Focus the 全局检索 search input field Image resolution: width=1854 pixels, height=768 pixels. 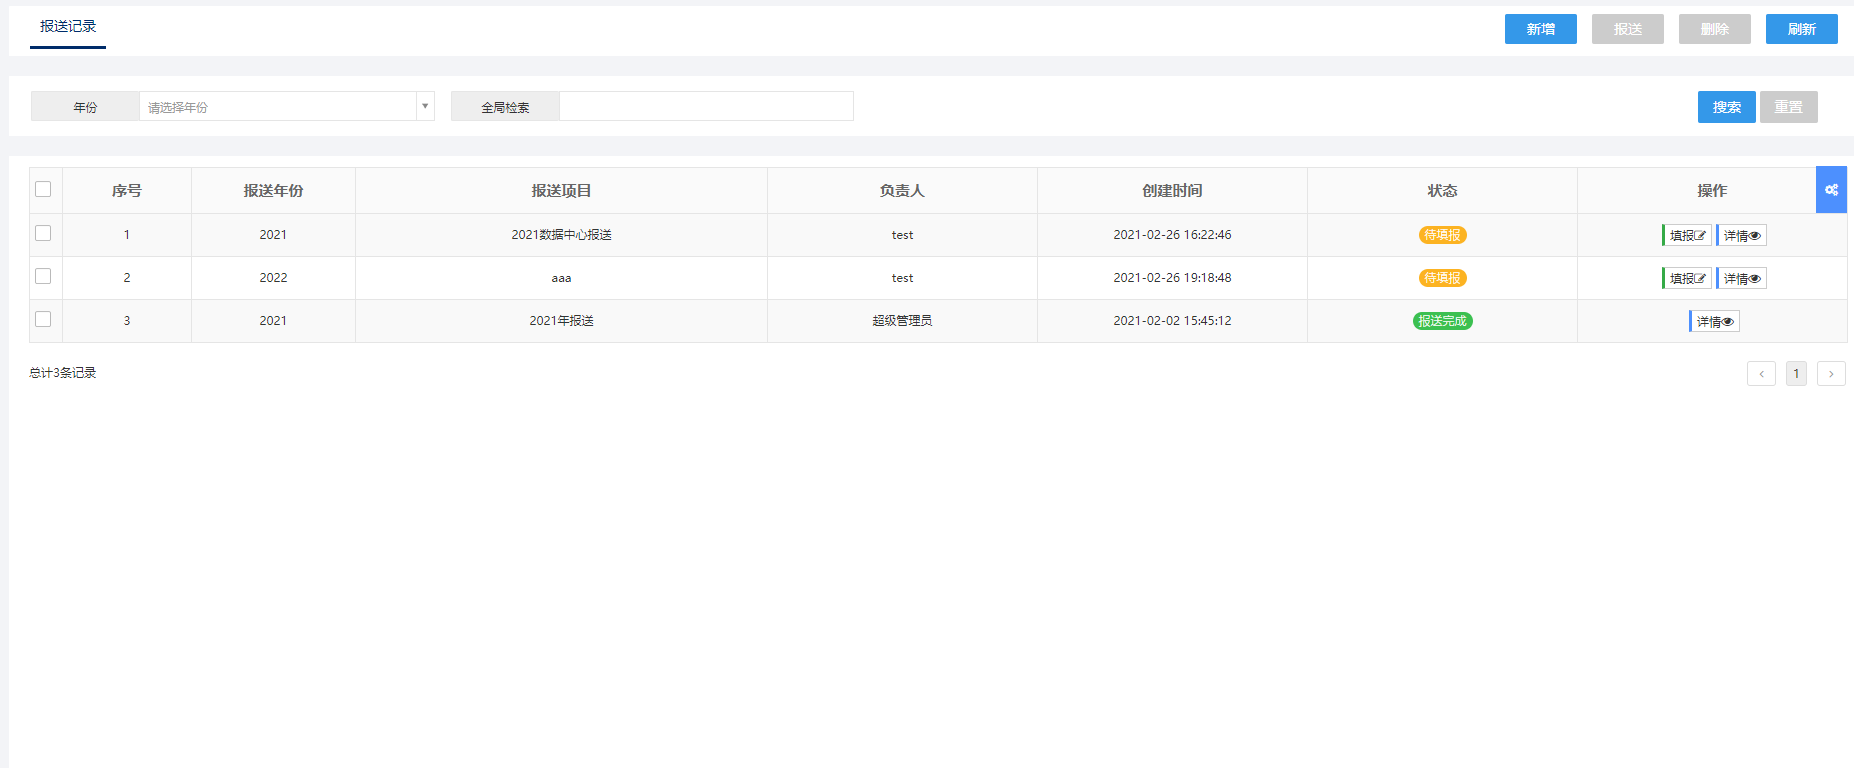tap(706, 106)
